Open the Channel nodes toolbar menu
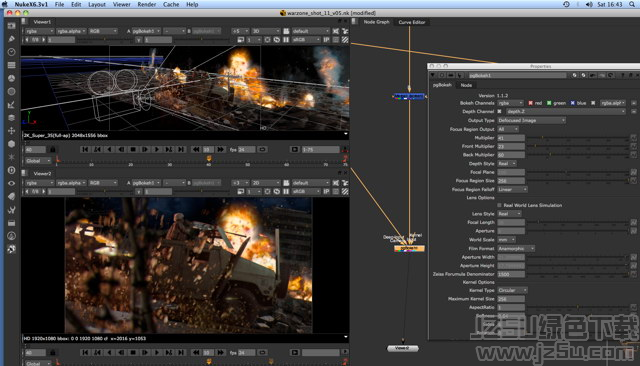 click(11, 65)
